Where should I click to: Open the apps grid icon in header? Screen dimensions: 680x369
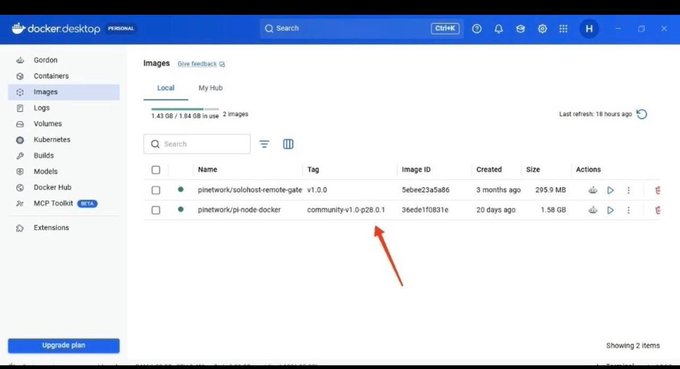563,29
